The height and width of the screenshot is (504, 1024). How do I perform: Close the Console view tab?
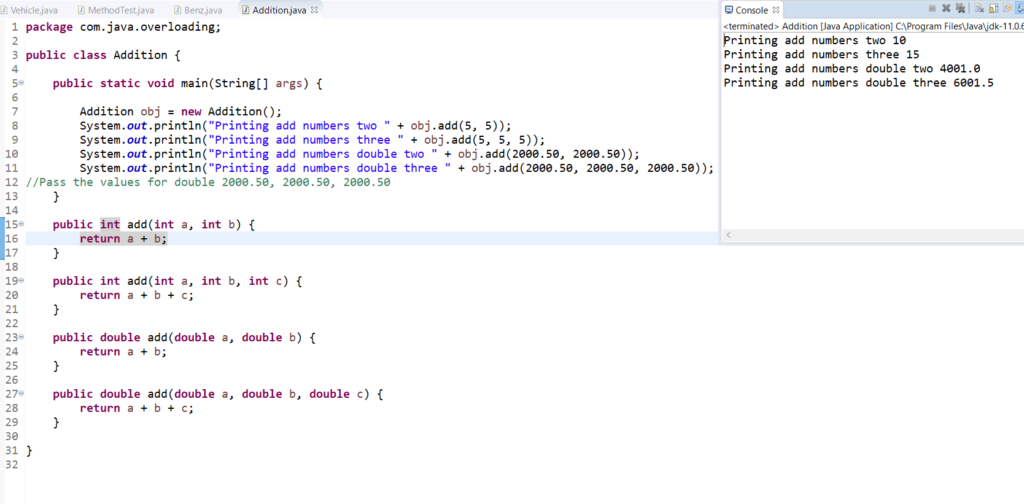(777, 10)
